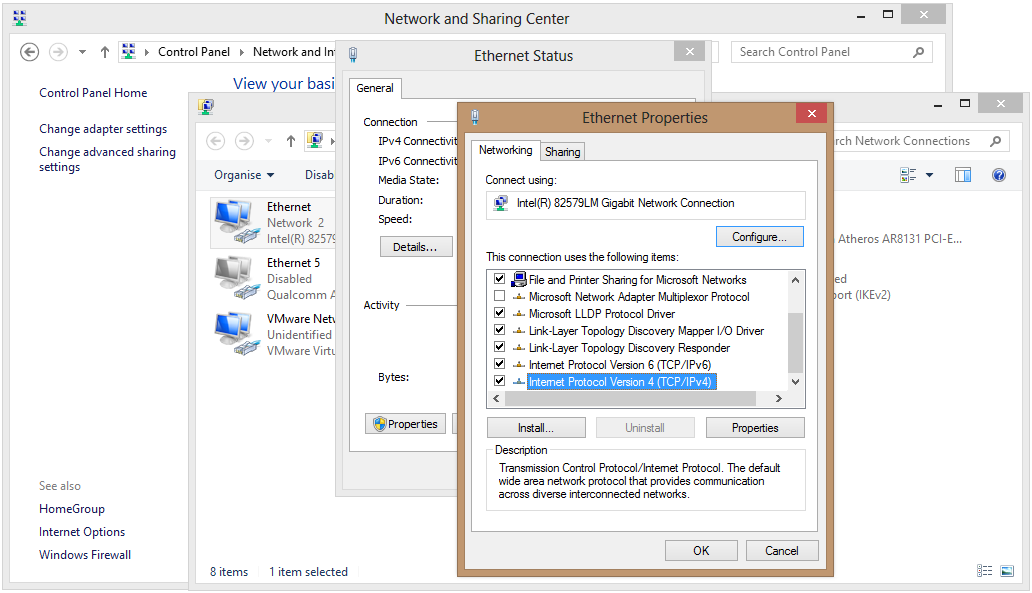Confirm with the OK button

701,551
